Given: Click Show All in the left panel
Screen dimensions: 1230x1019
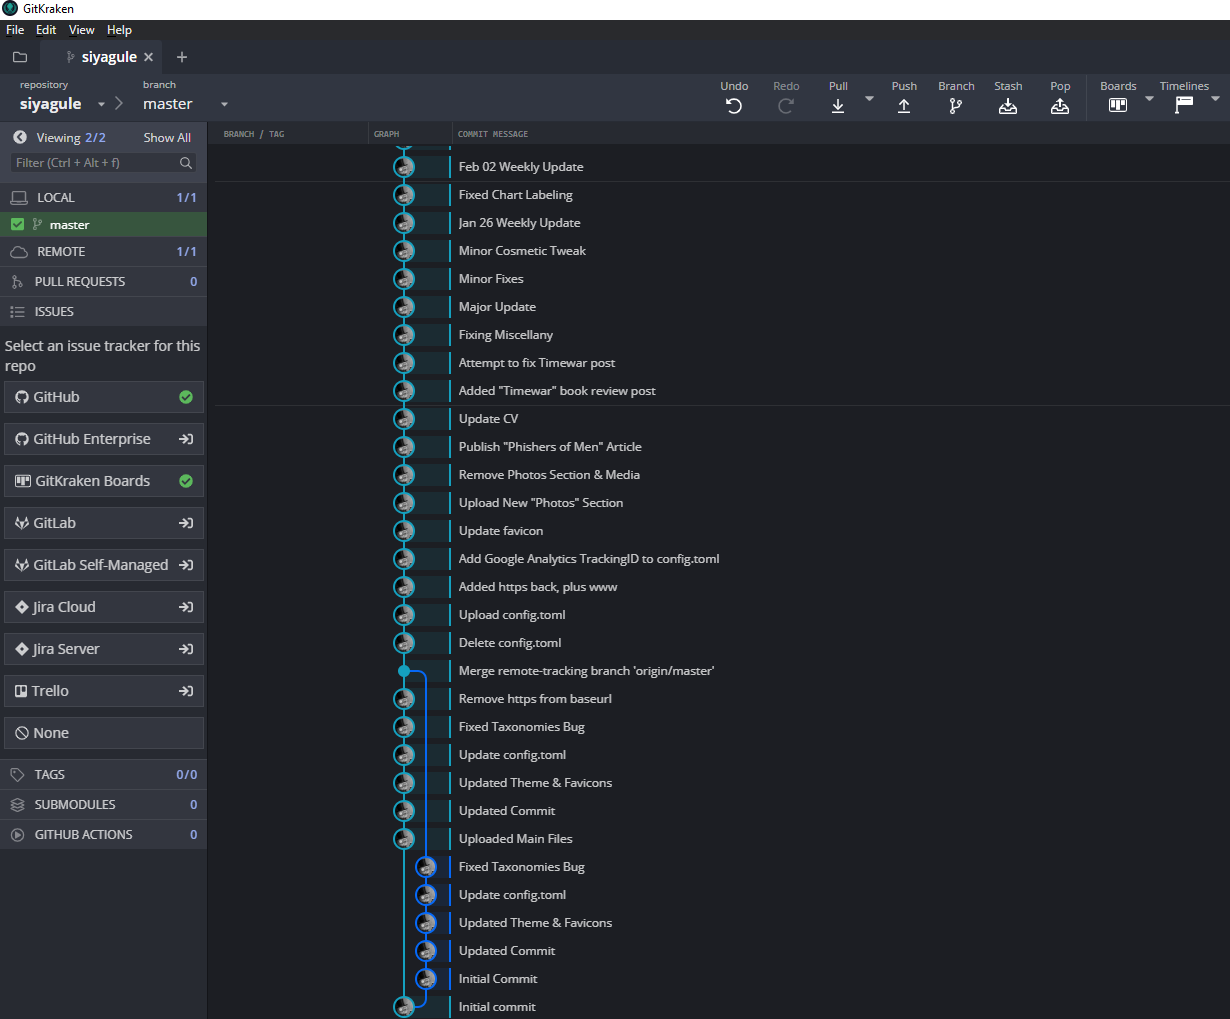Looking at the screenshot, I should click(167, 138).
